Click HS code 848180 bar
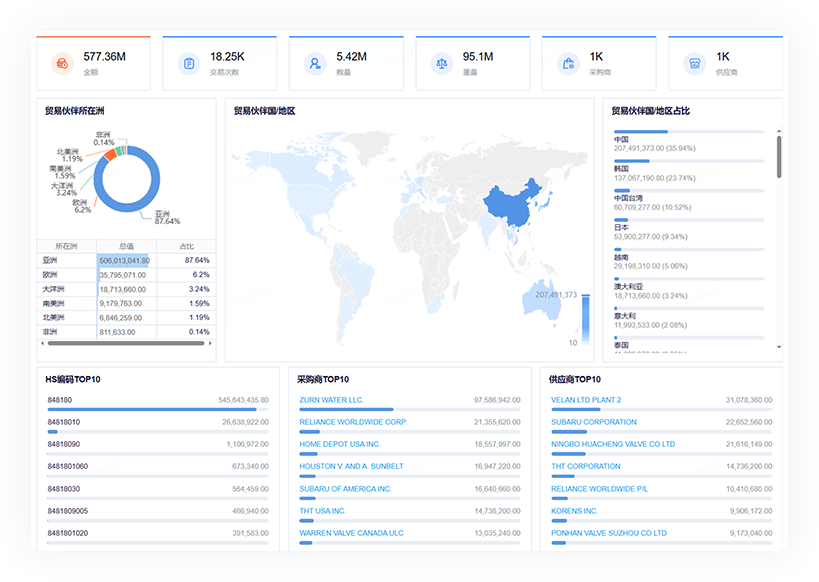Image resolution: width=819 pixels, height=582 pixels. (152, 409)
